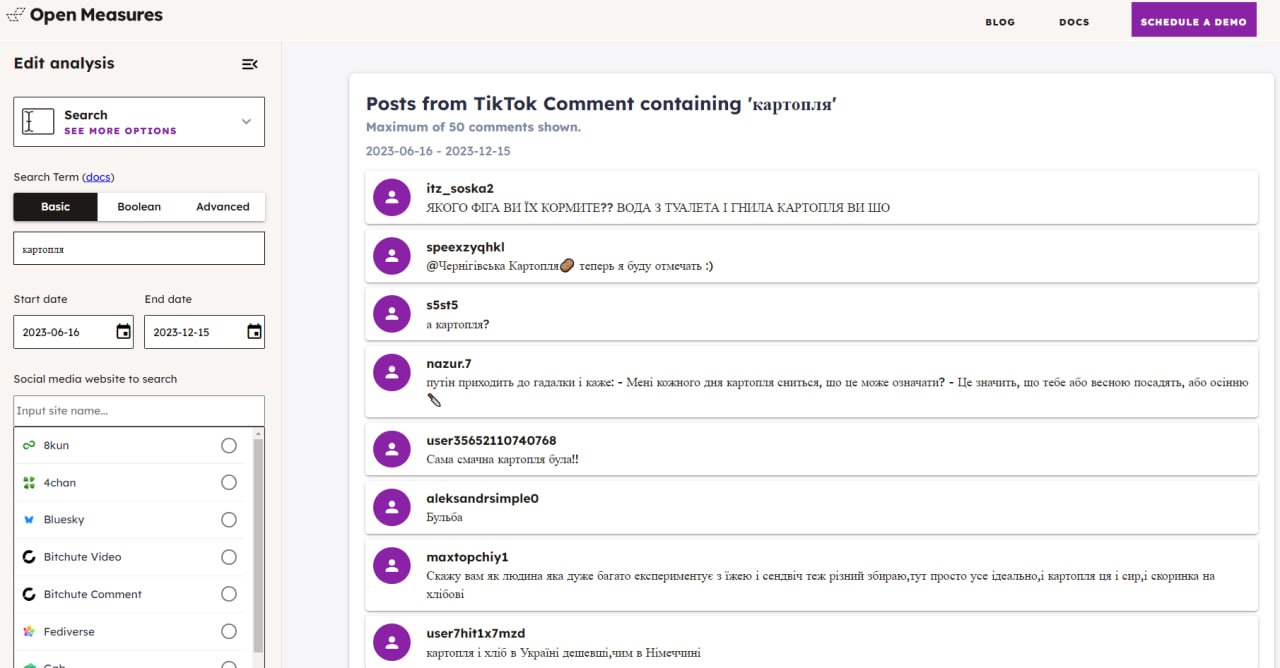Click aleksandrsimple0 avatar icon
Screen dimensions: 1280x668
click(392, 507)
